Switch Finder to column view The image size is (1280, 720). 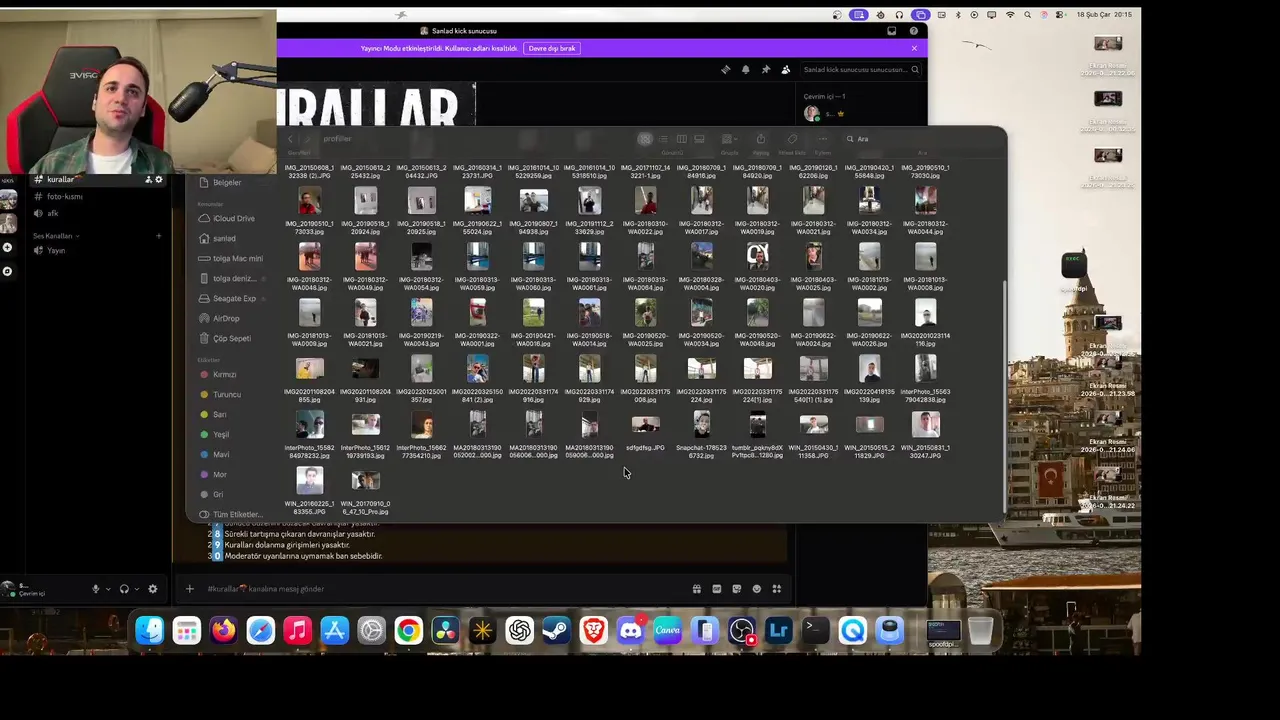[x=681, y=139]
